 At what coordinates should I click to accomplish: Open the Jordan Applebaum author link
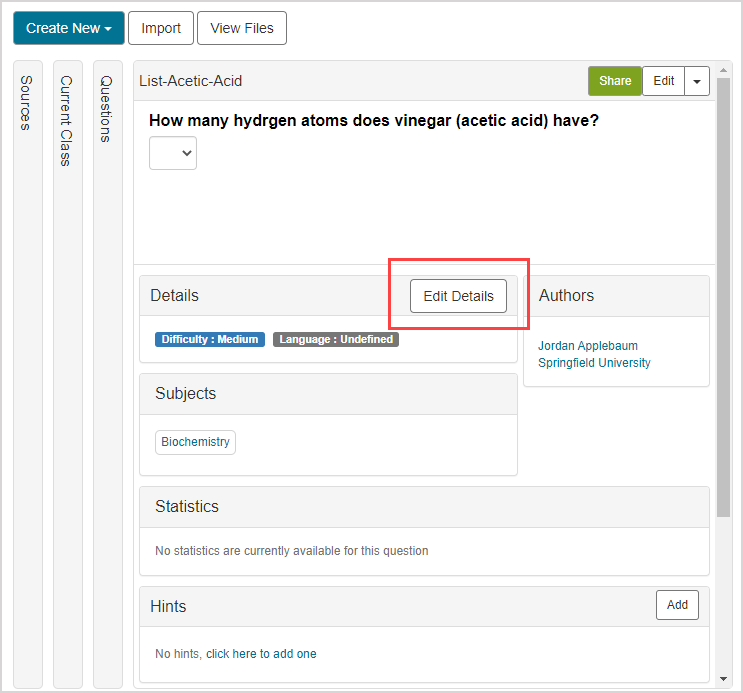coord(588,346)
